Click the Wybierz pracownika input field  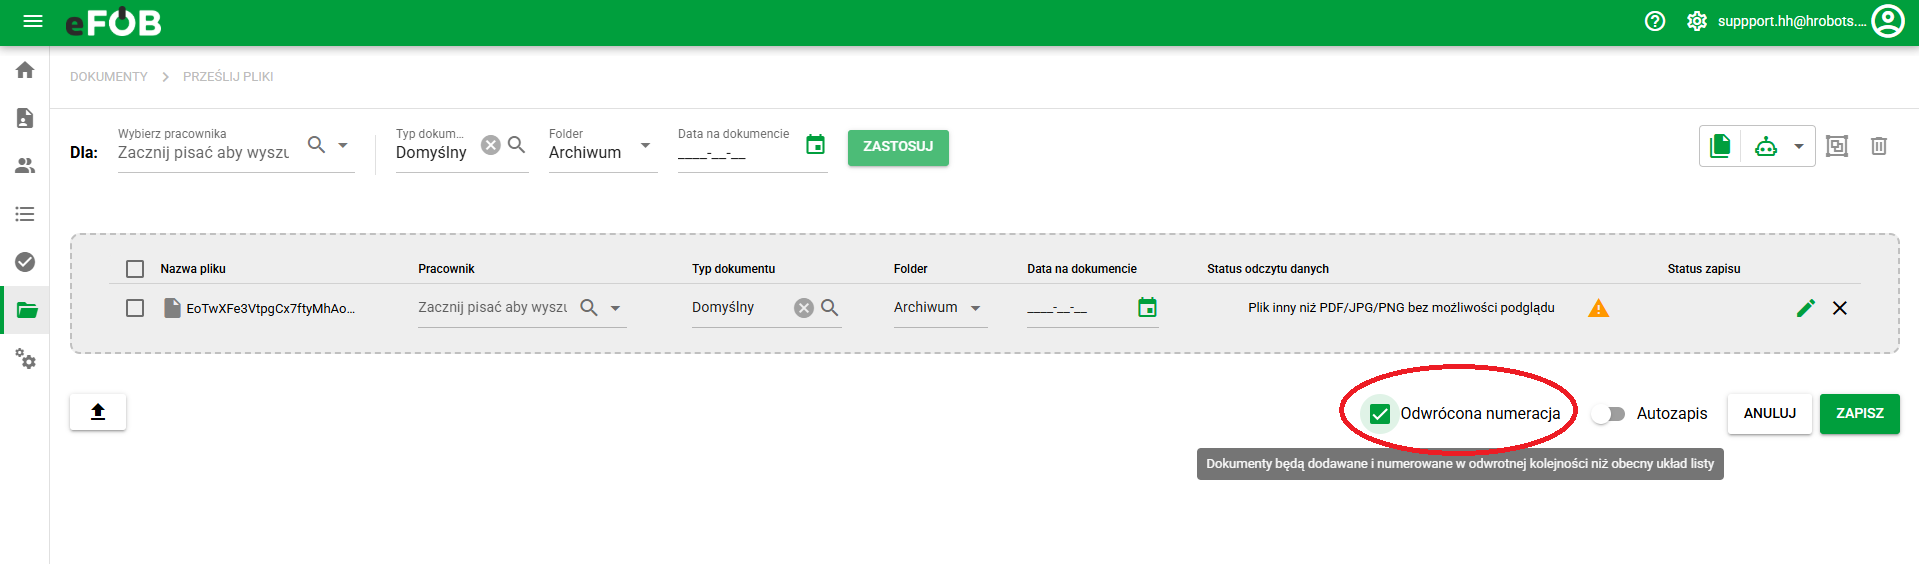click(203, 153)
